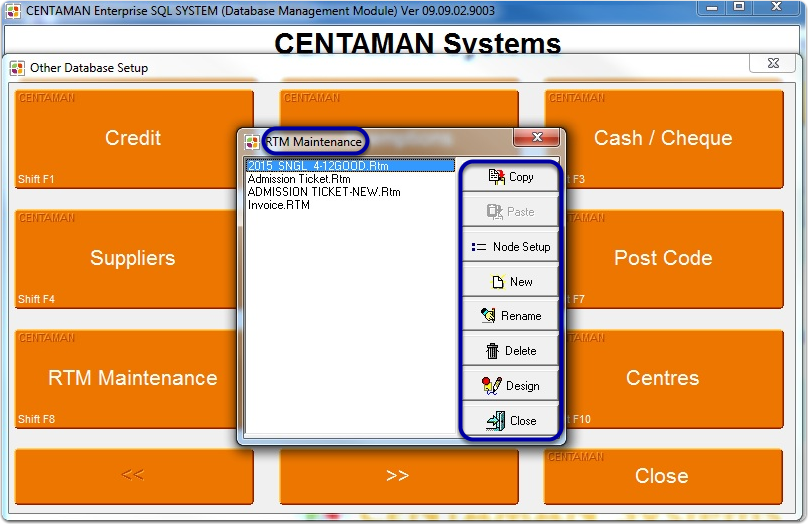The image size is (808, 524).
Task: Create a New RTM file
Action: [x=510, y=282]
